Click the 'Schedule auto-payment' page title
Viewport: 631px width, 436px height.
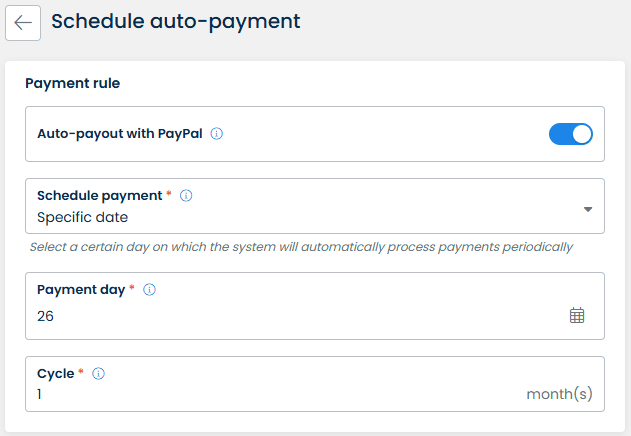click(x=175, y=20)
